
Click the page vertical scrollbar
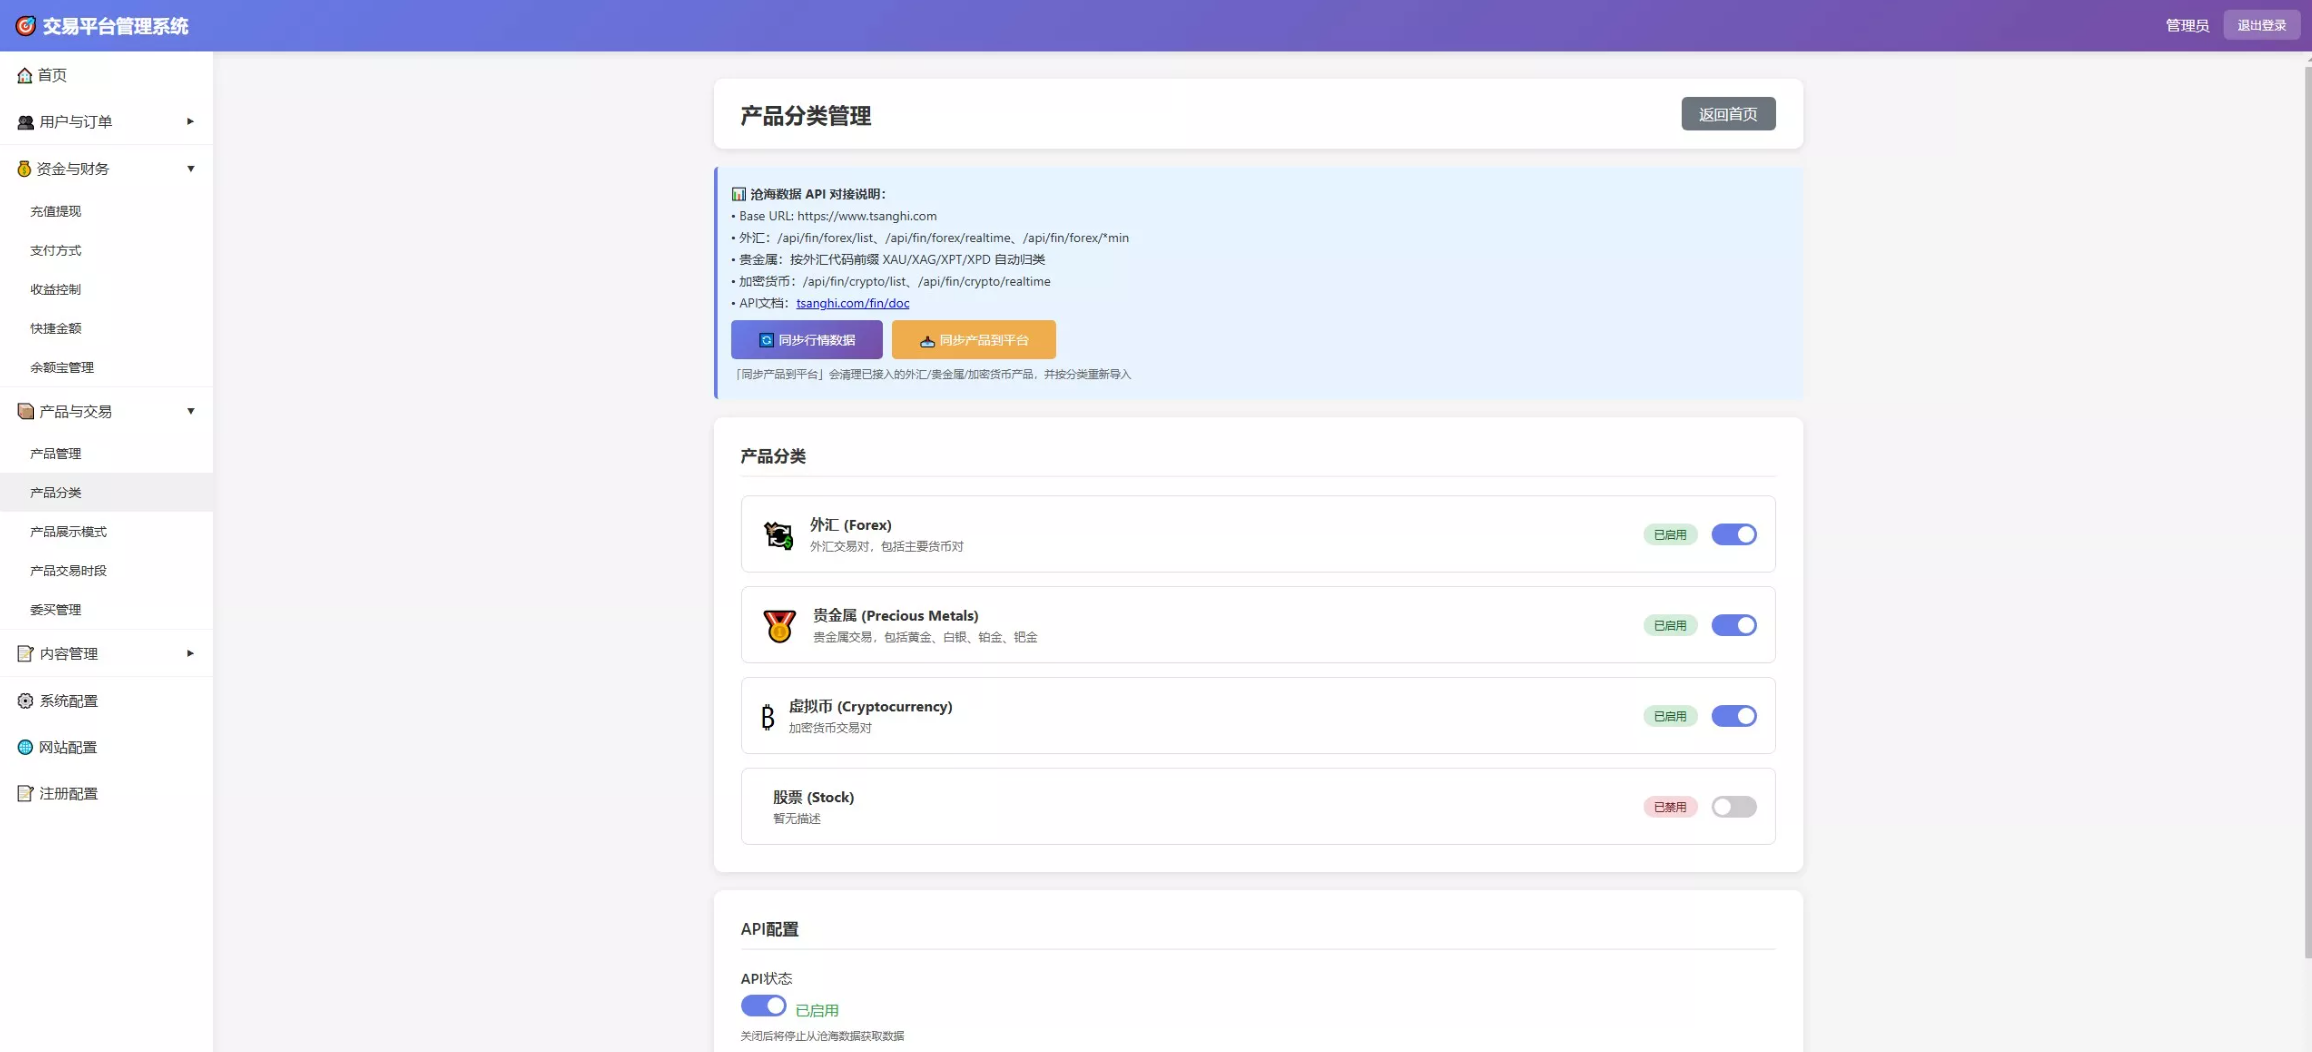click(2307, 500)
